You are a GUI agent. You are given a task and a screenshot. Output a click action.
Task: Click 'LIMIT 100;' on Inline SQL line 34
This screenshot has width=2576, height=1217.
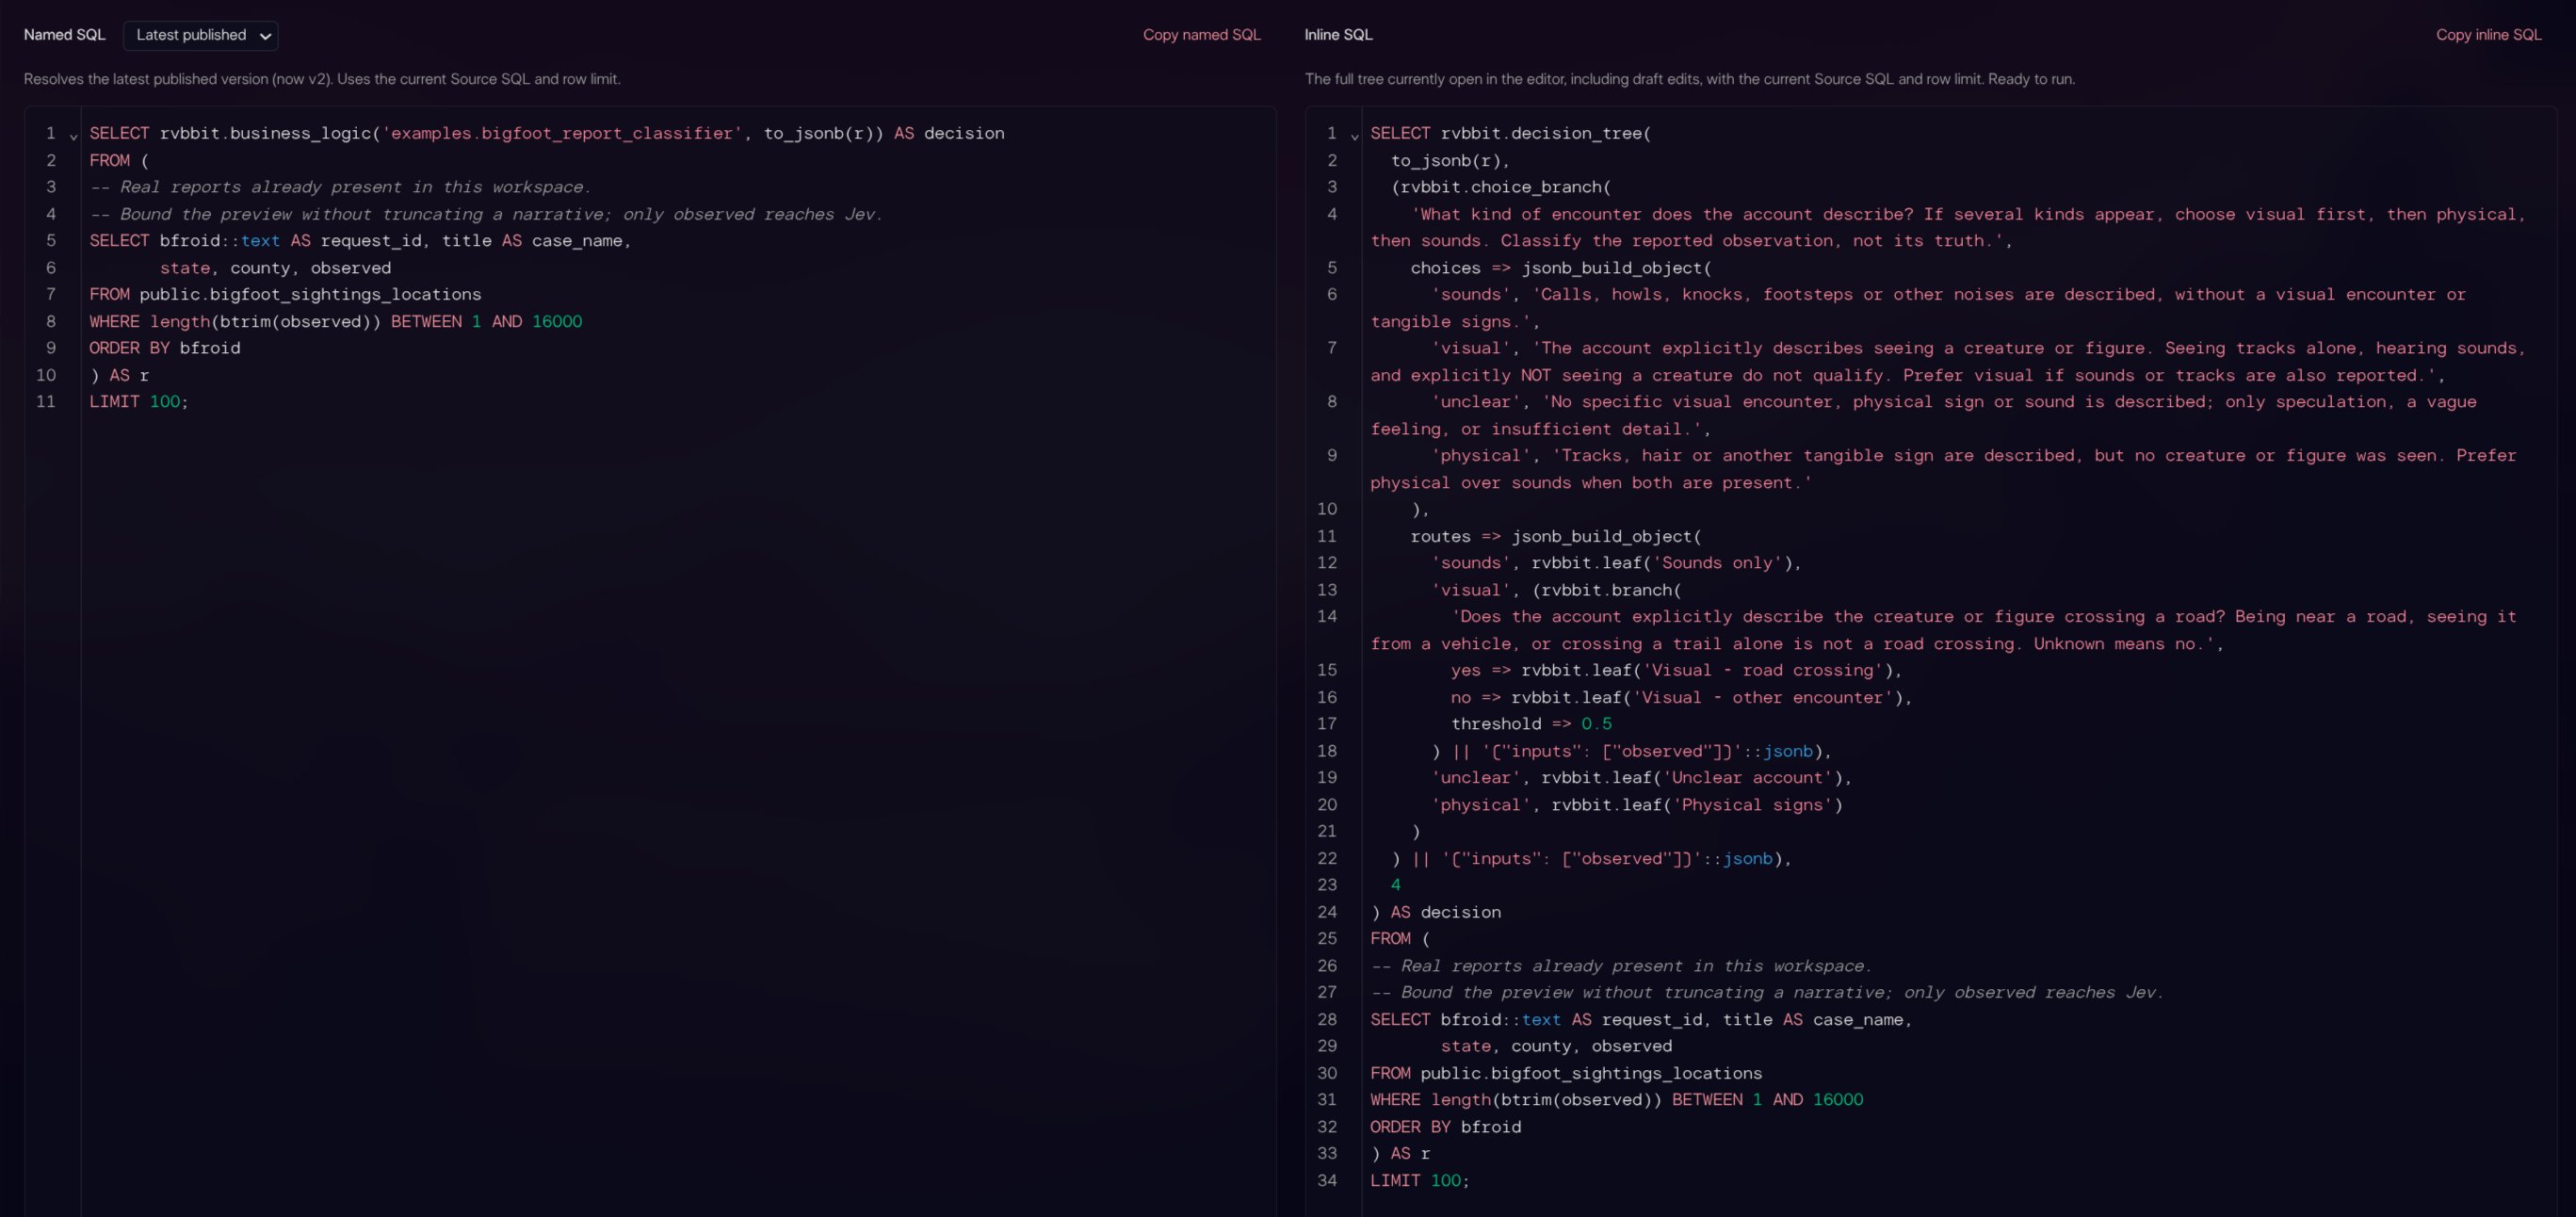(x=1420, y=1180)
